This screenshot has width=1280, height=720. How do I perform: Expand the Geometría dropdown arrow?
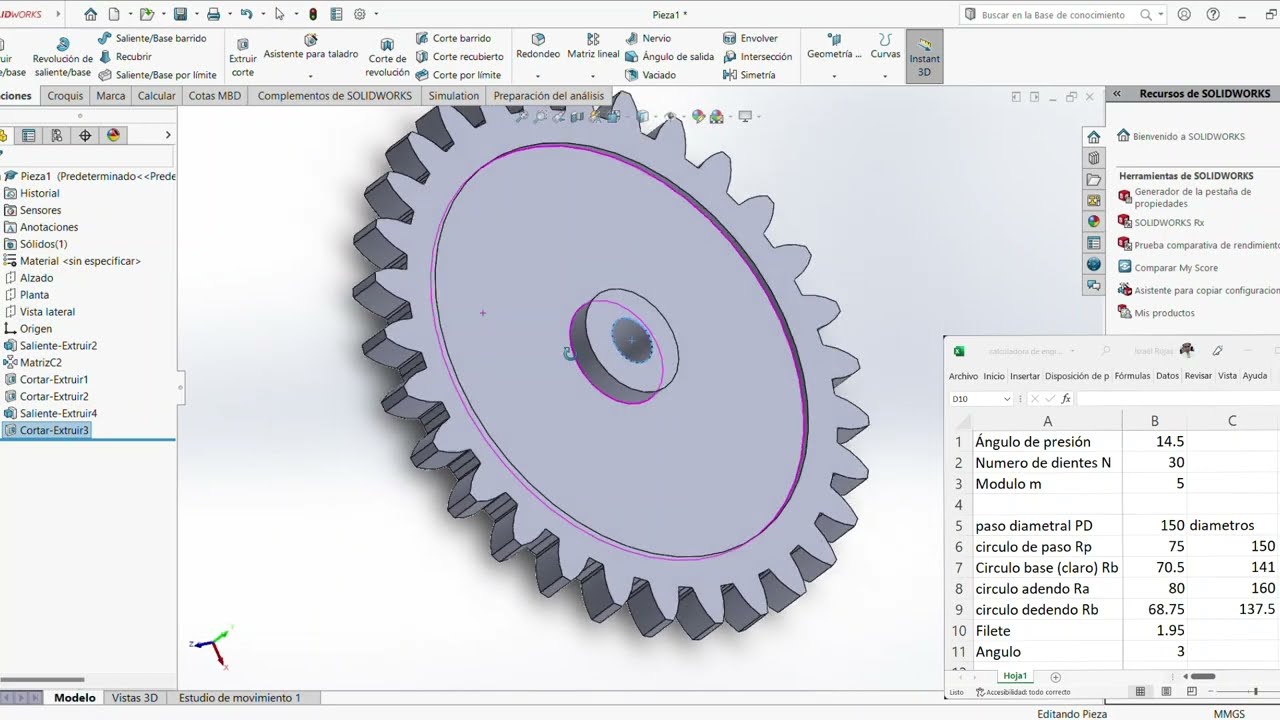tap(833, 76)
